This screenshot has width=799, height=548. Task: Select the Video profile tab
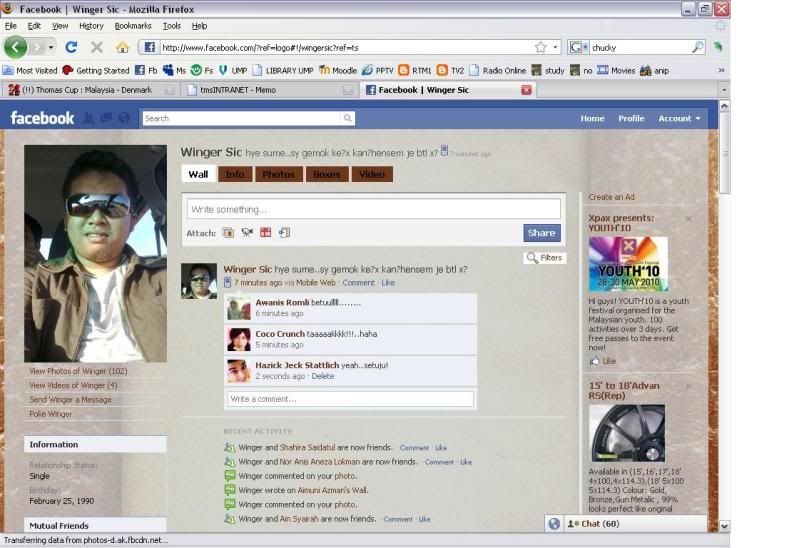click(x=372, y=174)
